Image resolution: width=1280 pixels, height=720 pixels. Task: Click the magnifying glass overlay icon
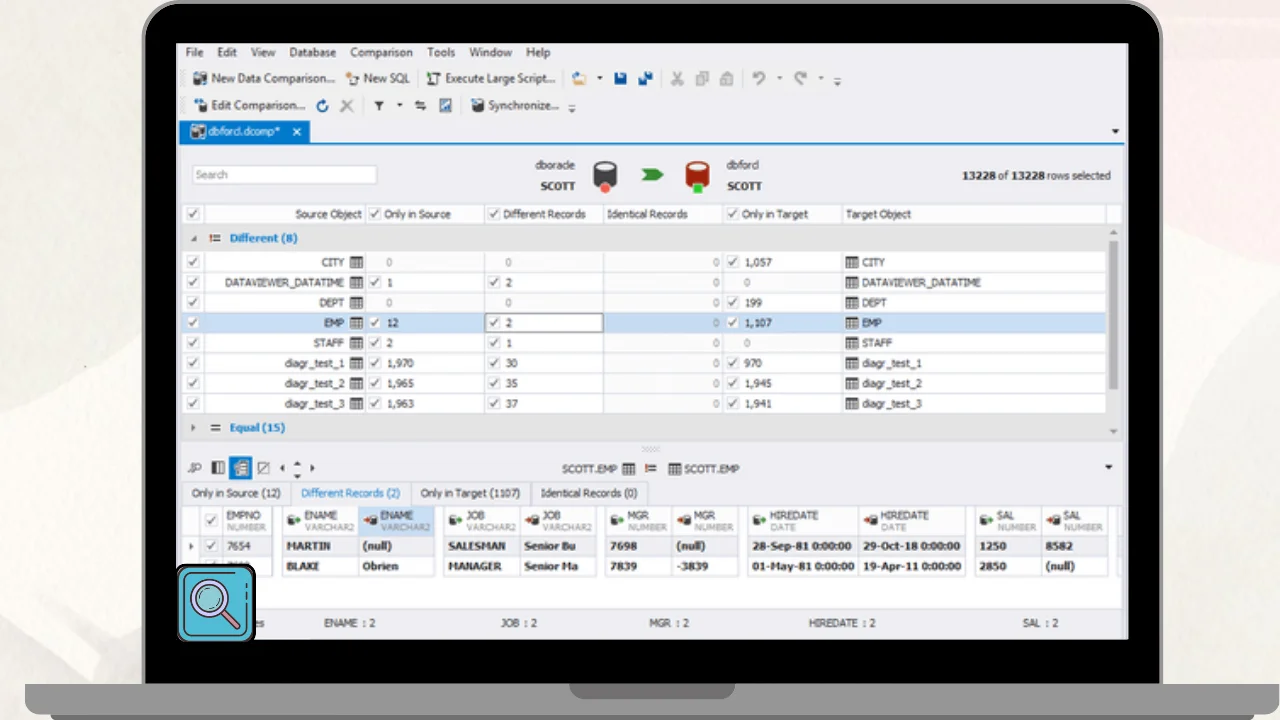(x=216, y=603)
